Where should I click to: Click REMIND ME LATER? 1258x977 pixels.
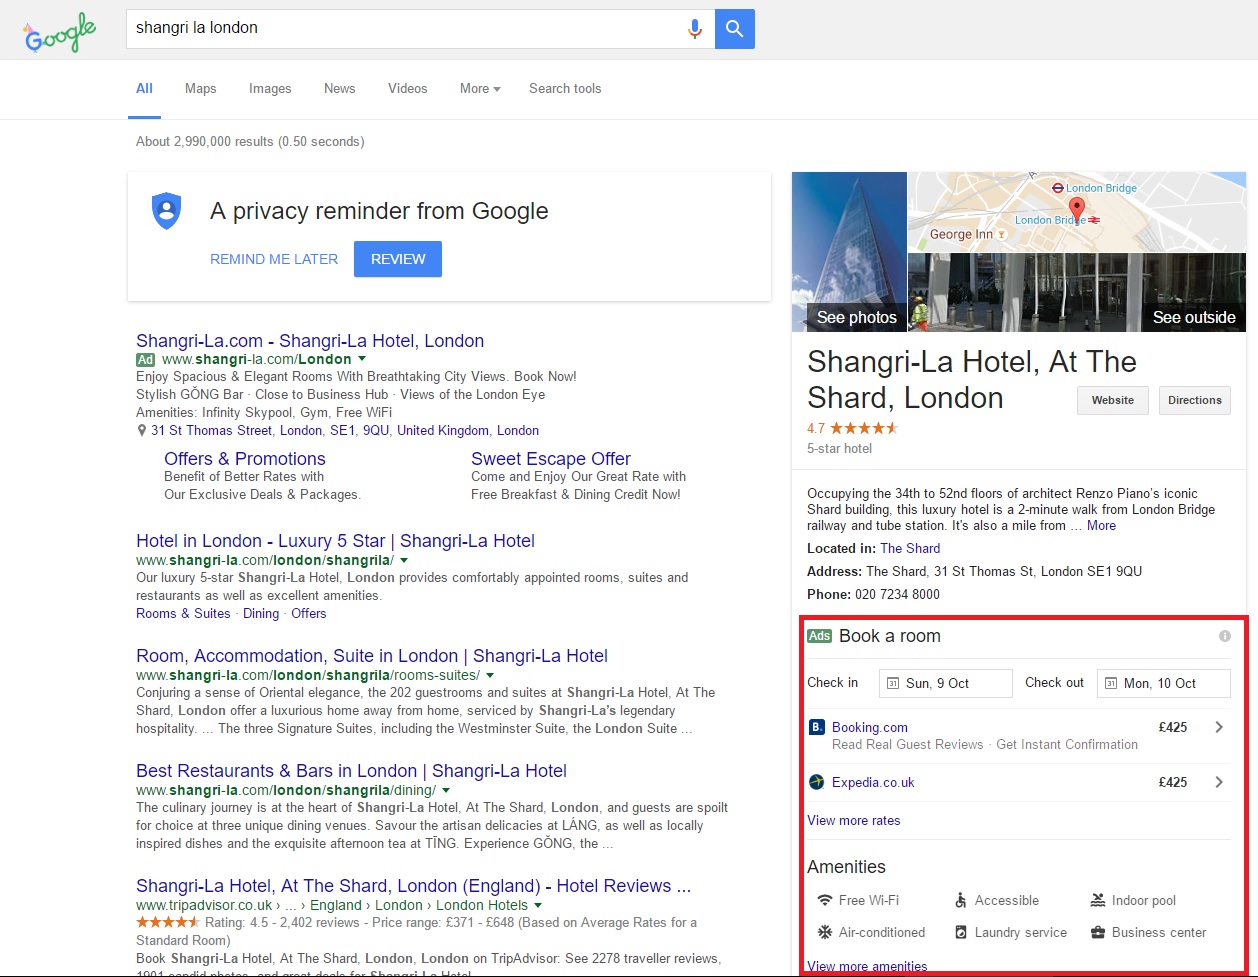(x=274, y=259)
